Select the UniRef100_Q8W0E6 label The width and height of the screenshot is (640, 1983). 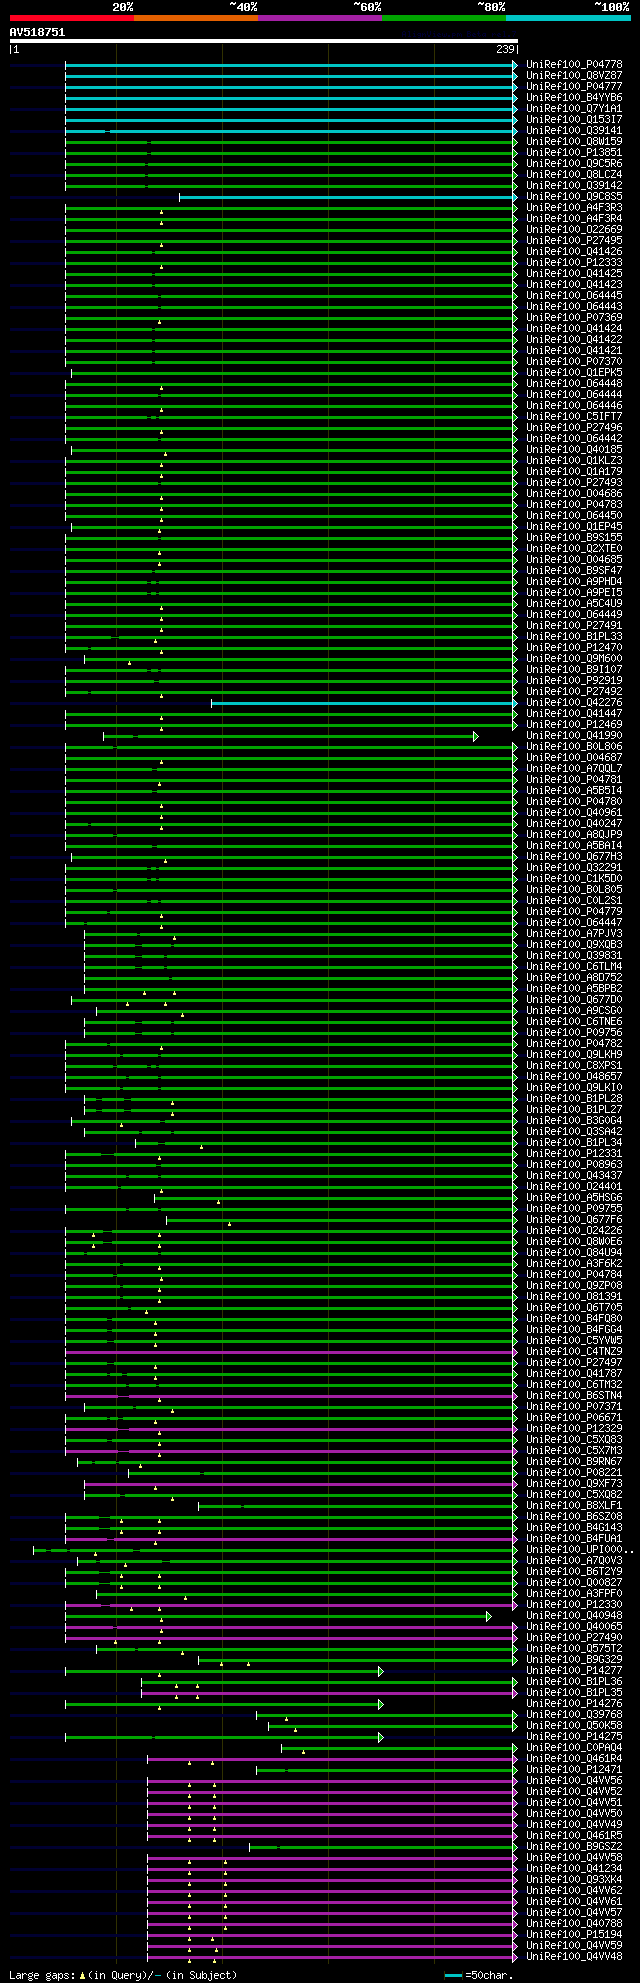(574, 1242)
